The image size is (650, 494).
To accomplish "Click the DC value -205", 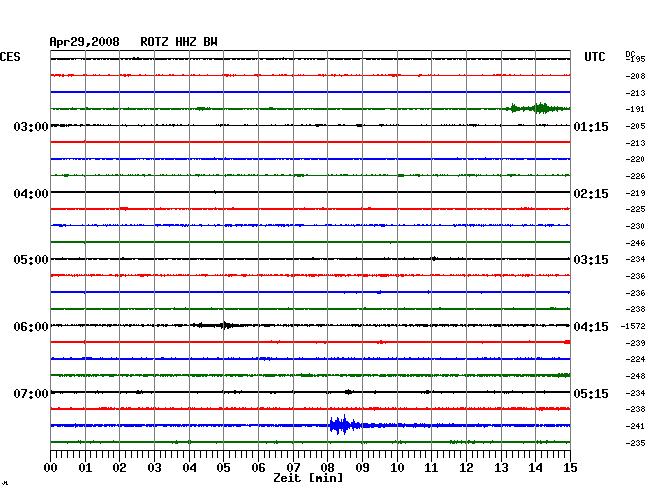I will (x=635, y=126).
